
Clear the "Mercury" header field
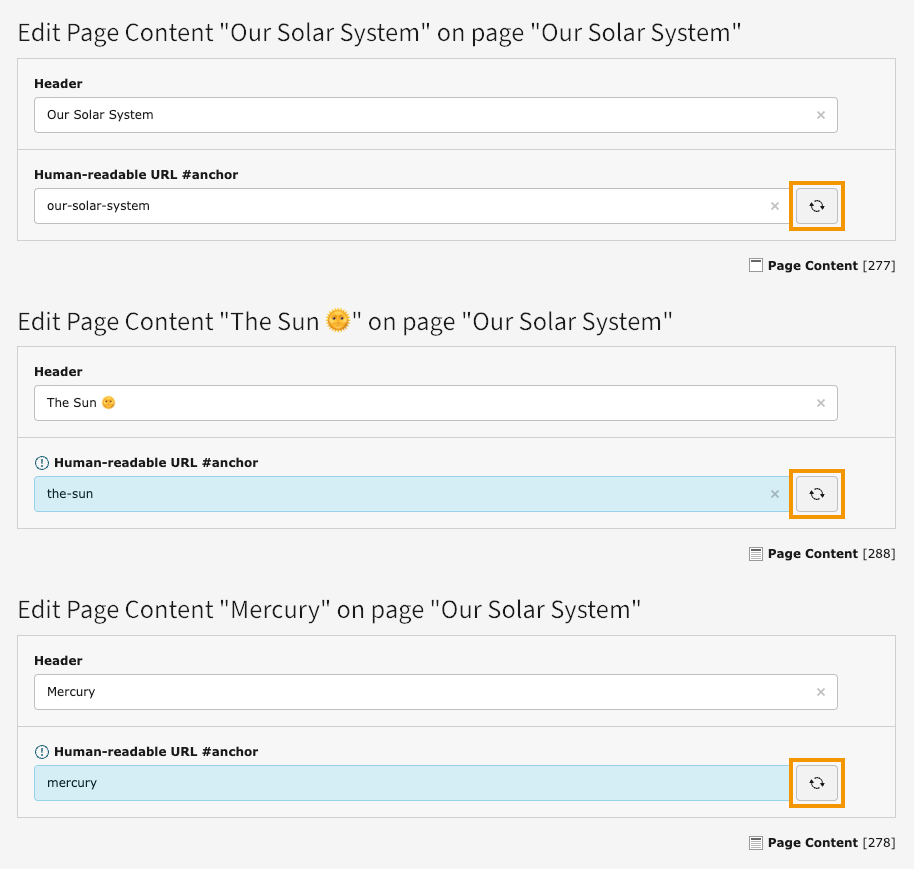click(x=820, y=692)
